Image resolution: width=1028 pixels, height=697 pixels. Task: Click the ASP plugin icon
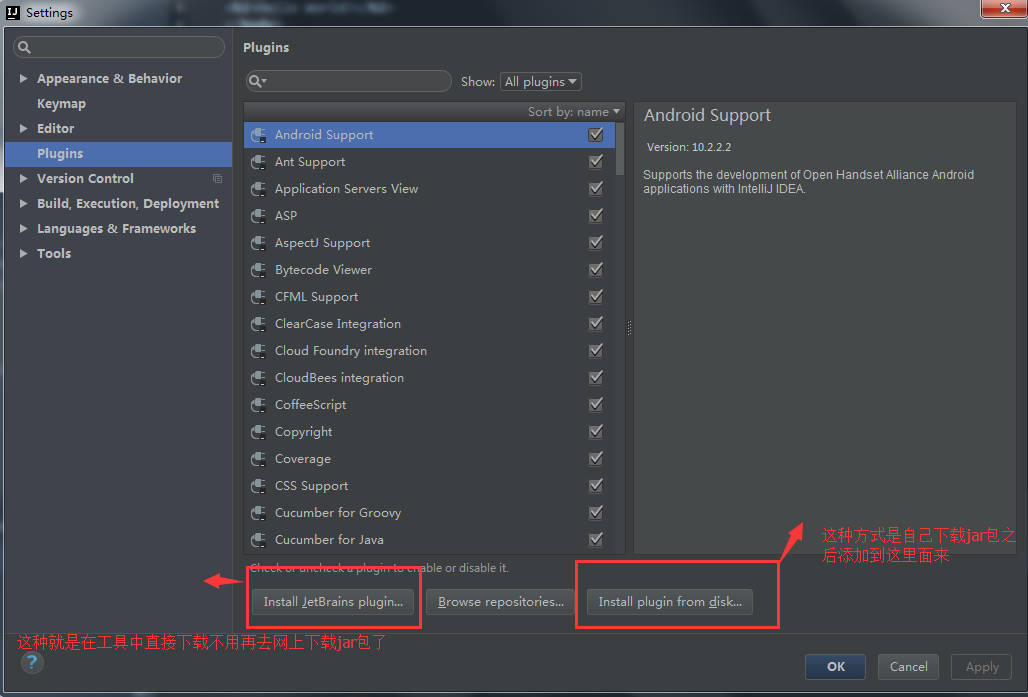[258, 216]
